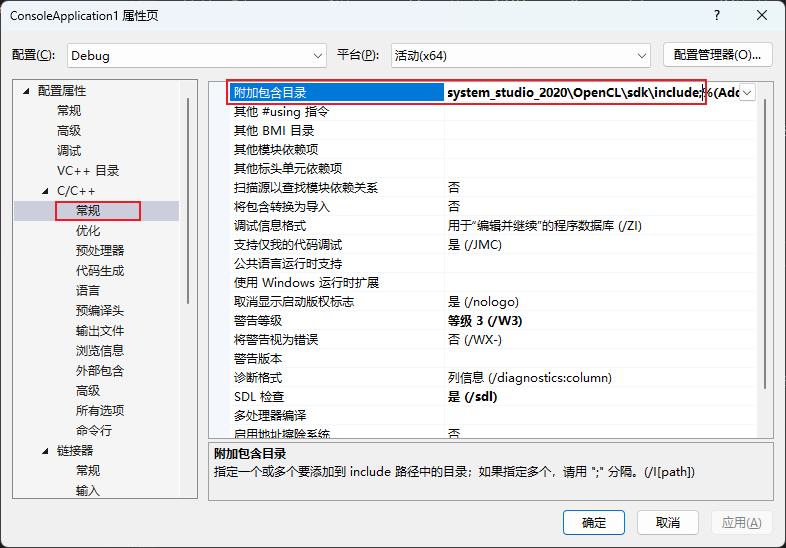Open the 平台 活动(x64) dropdown
This screenshot has height=548, width=786.
tap(520, 55)
